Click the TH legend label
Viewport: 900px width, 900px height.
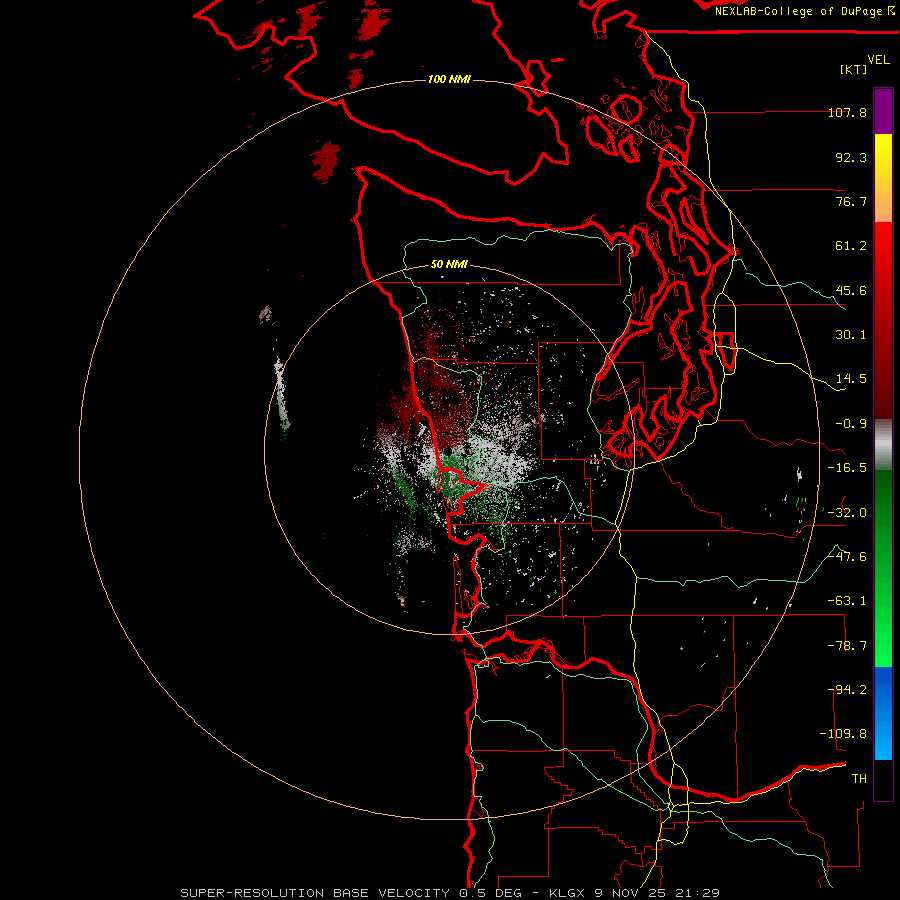(859, 779)
